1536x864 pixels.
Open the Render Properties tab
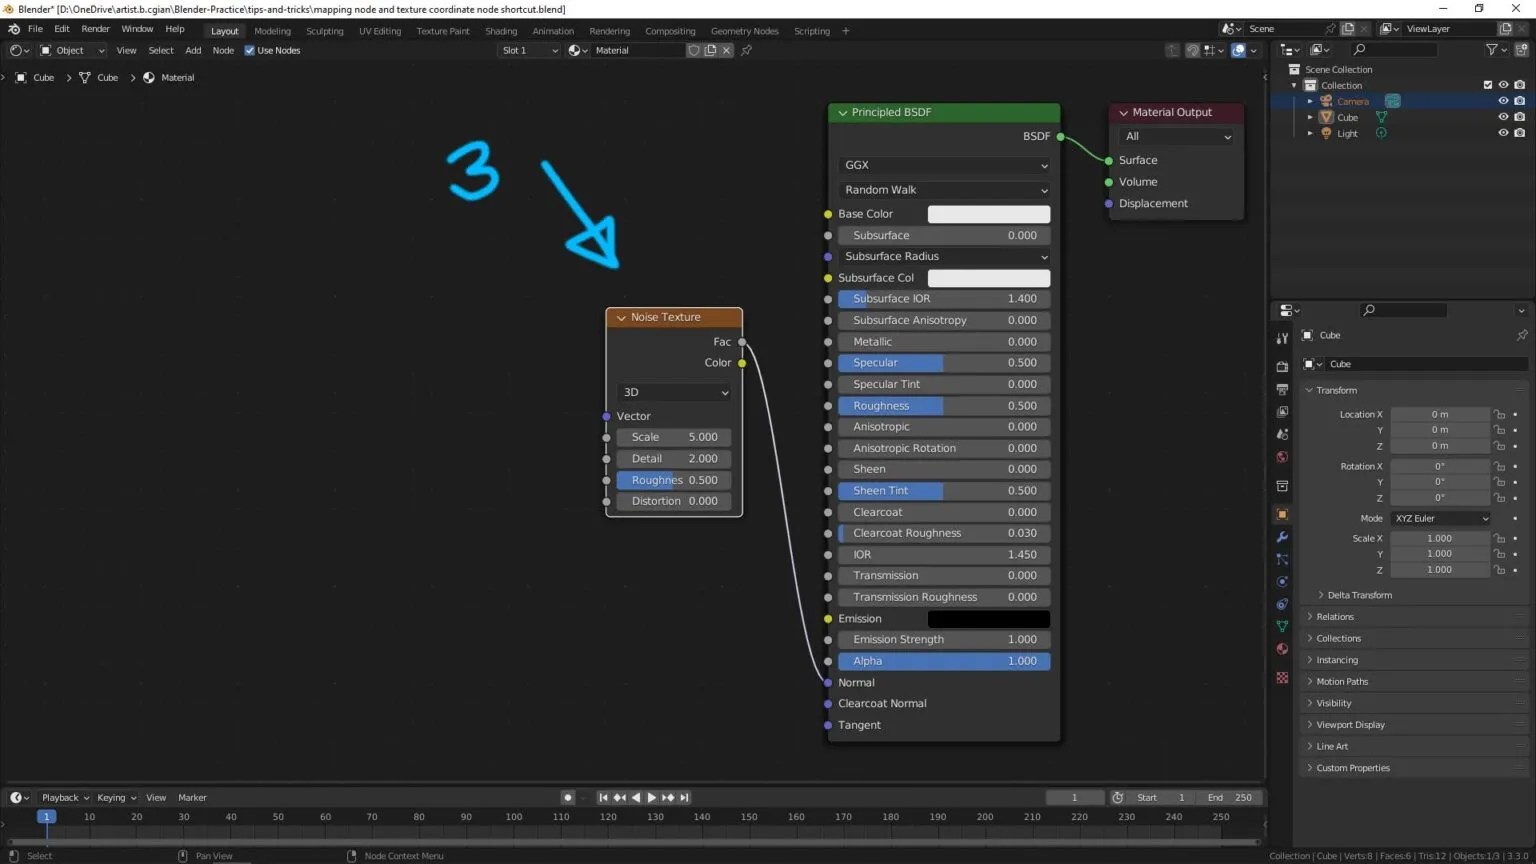pos(1282,365)
